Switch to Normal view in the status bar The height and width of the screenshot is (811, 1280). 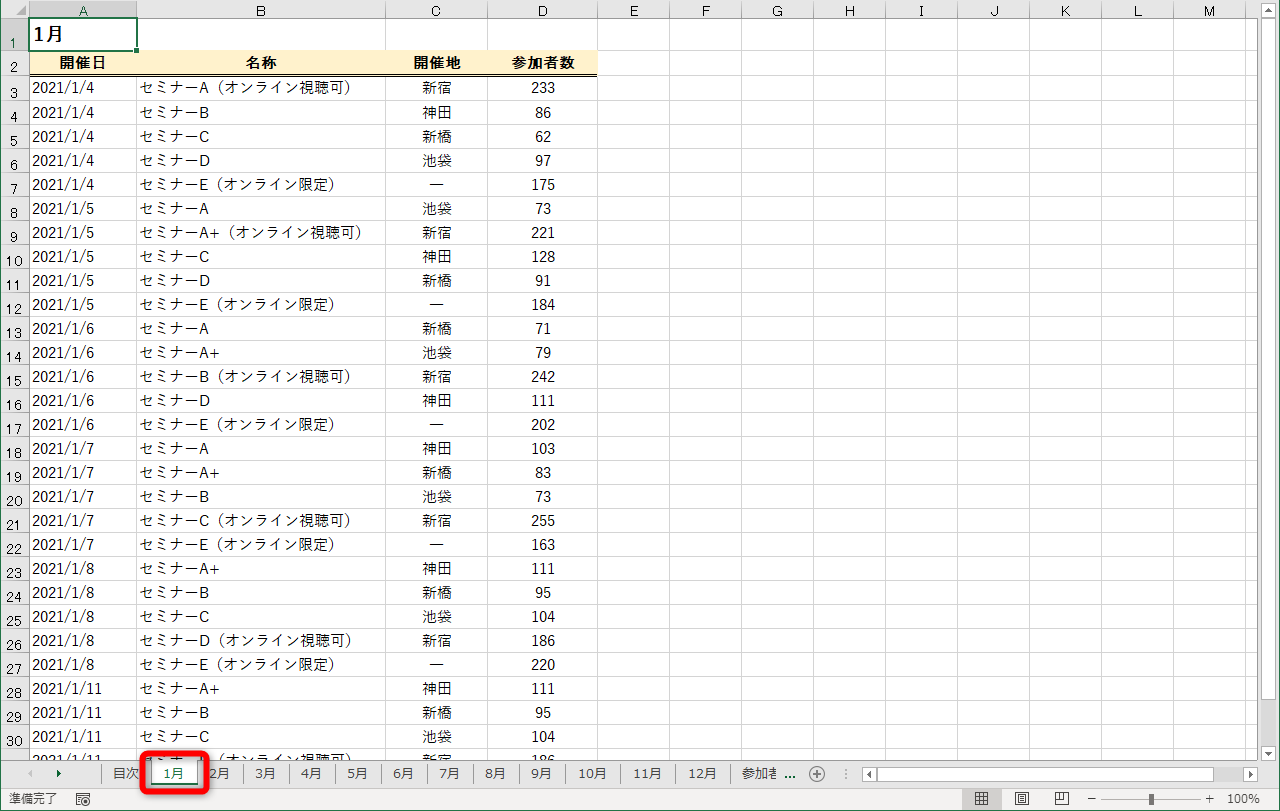[981, 799]
